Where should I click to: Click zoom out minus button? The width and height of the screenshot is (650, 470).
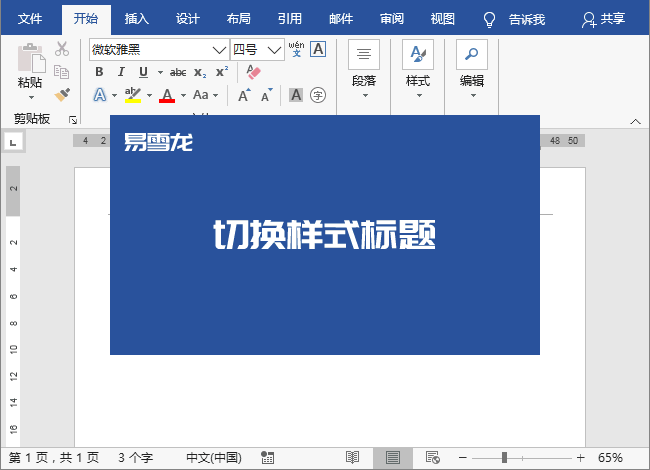click(463, 458)
